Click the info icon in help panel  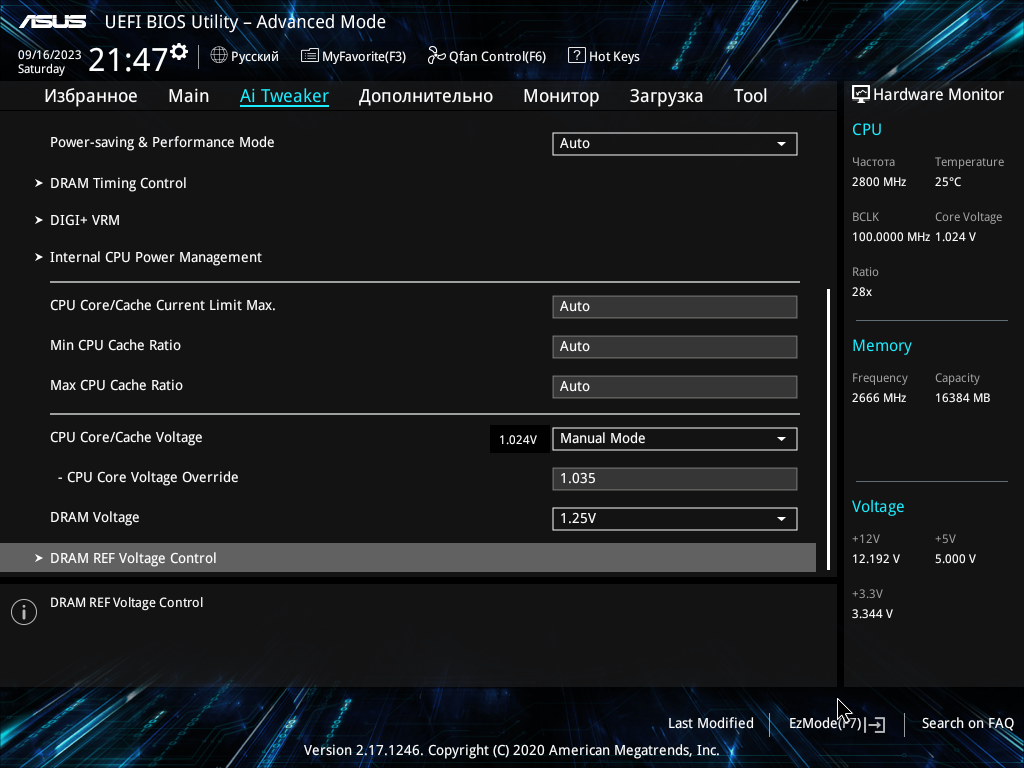23,612
